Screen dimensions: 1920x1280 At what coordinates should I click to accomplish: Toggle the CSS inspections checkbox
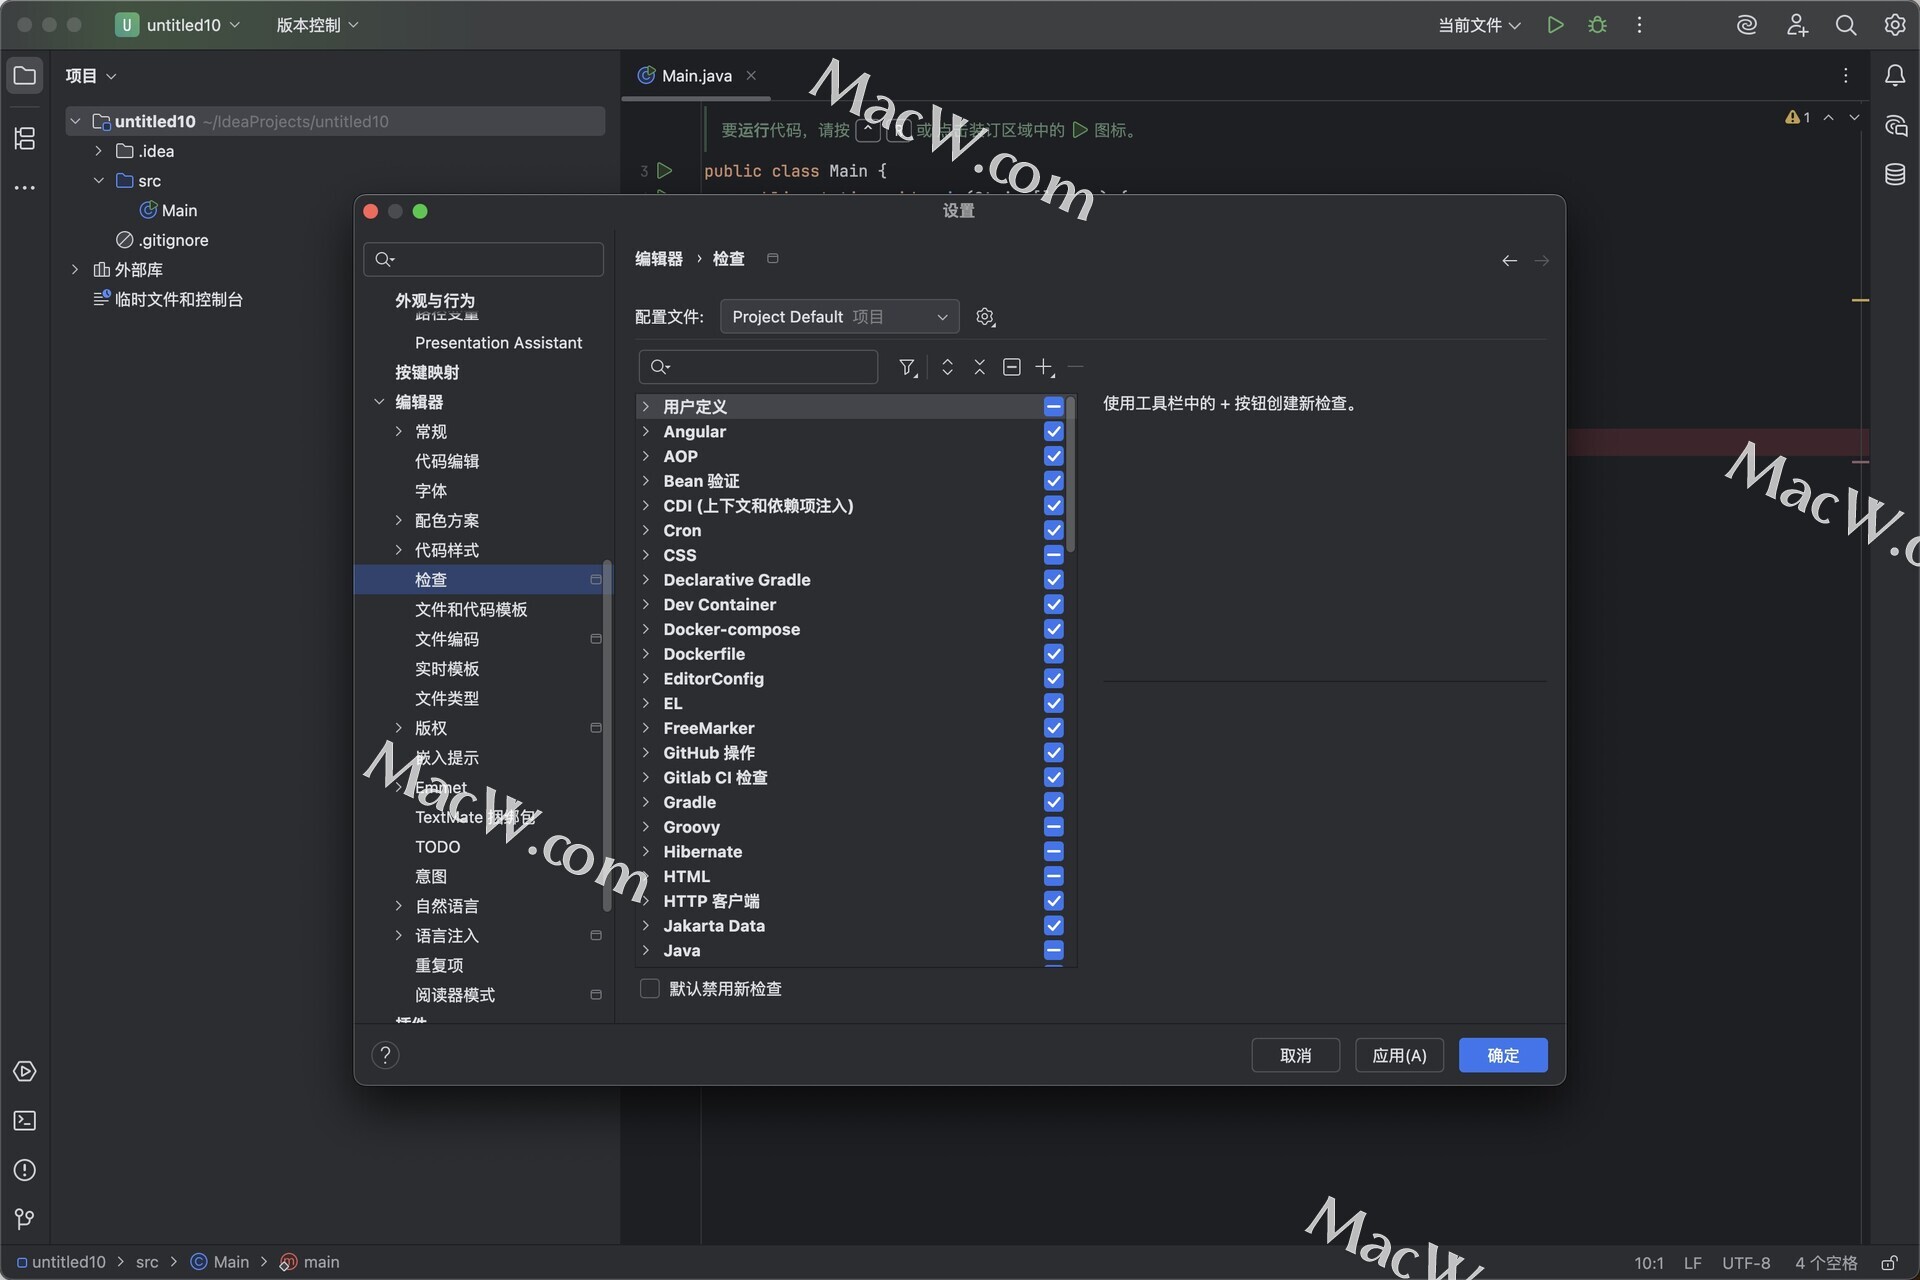(x=1054, y=555)
